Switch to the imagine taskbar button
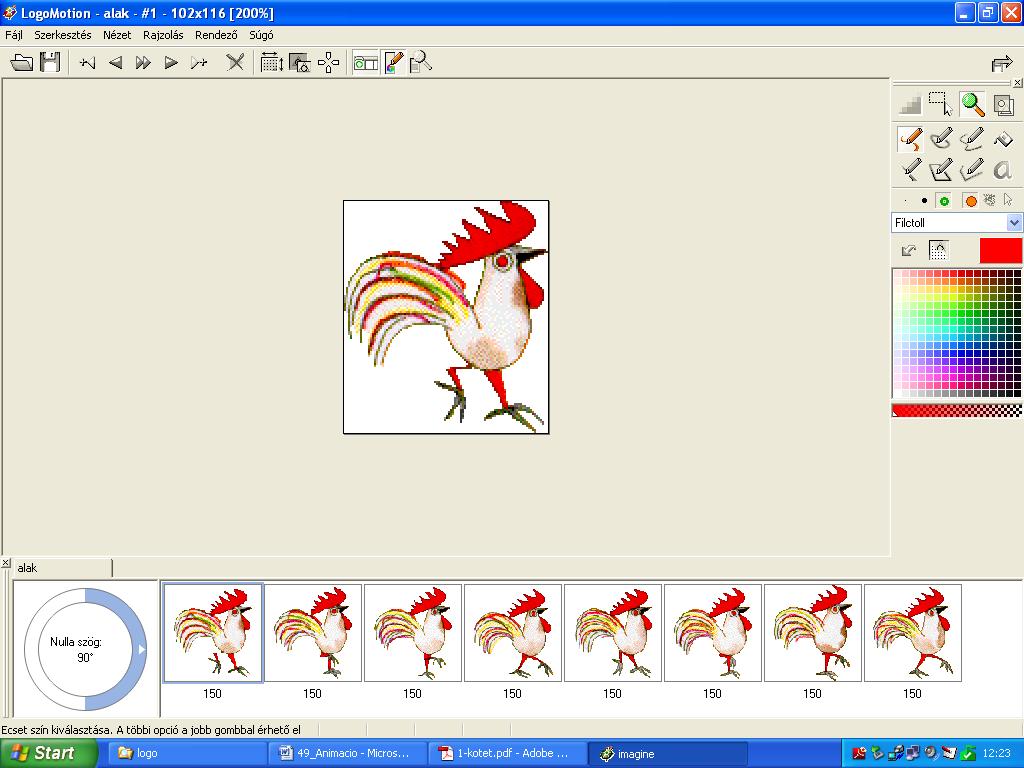Viewport: 1024px width, 768px height. tap(667, 753)
